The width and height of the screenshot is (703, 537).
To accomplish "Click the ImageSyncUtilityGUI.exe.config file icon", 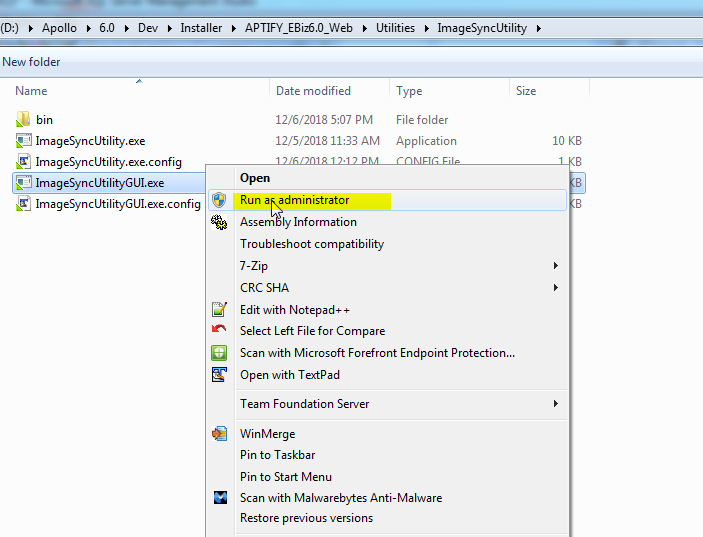I will click(x=24, y=204).
